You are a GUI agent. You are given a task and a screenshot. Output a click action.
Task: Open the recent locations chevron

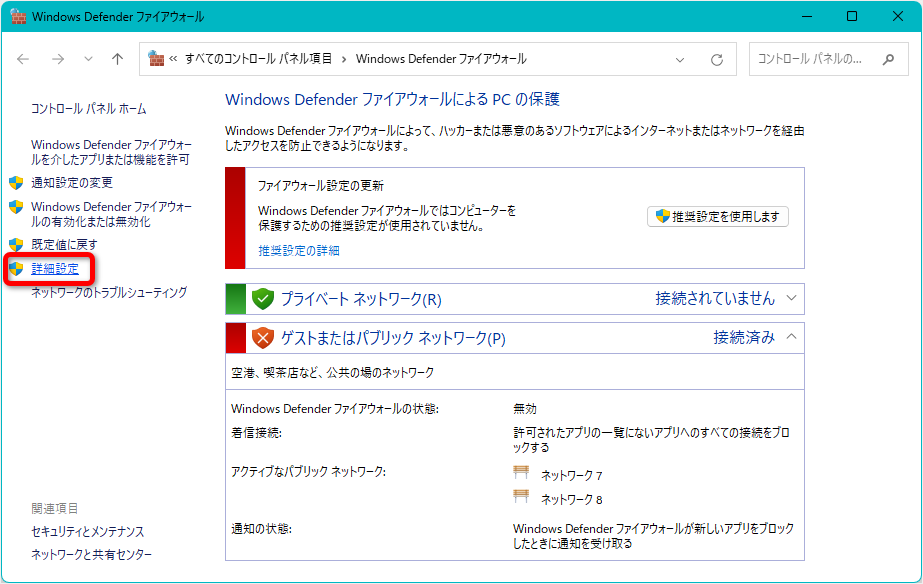tap(88, 59)
